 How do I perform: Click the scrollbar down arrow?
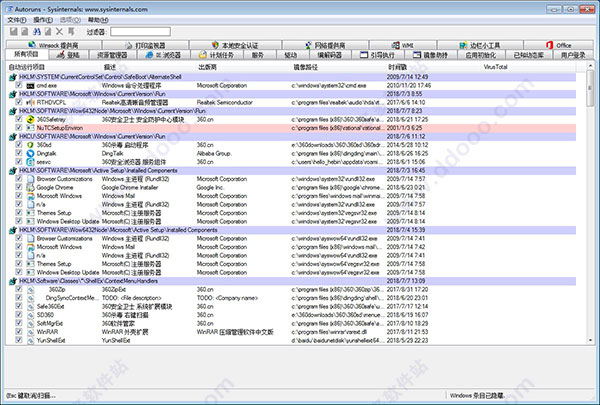click(x=590, y=340)
